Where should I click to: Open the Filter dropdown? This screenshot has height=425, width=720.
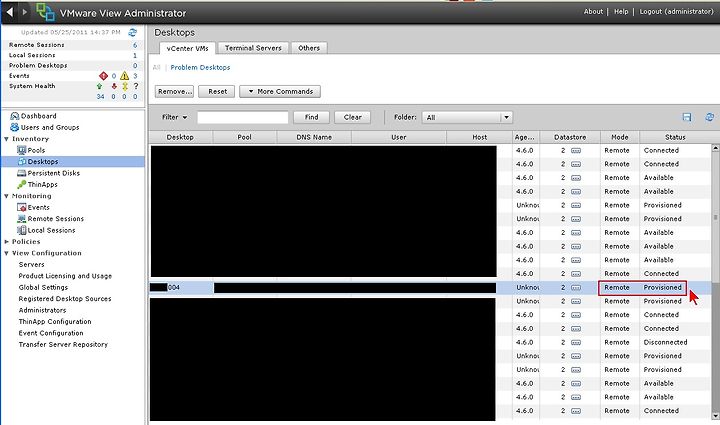pyautogui.click(x=174, y=117)
